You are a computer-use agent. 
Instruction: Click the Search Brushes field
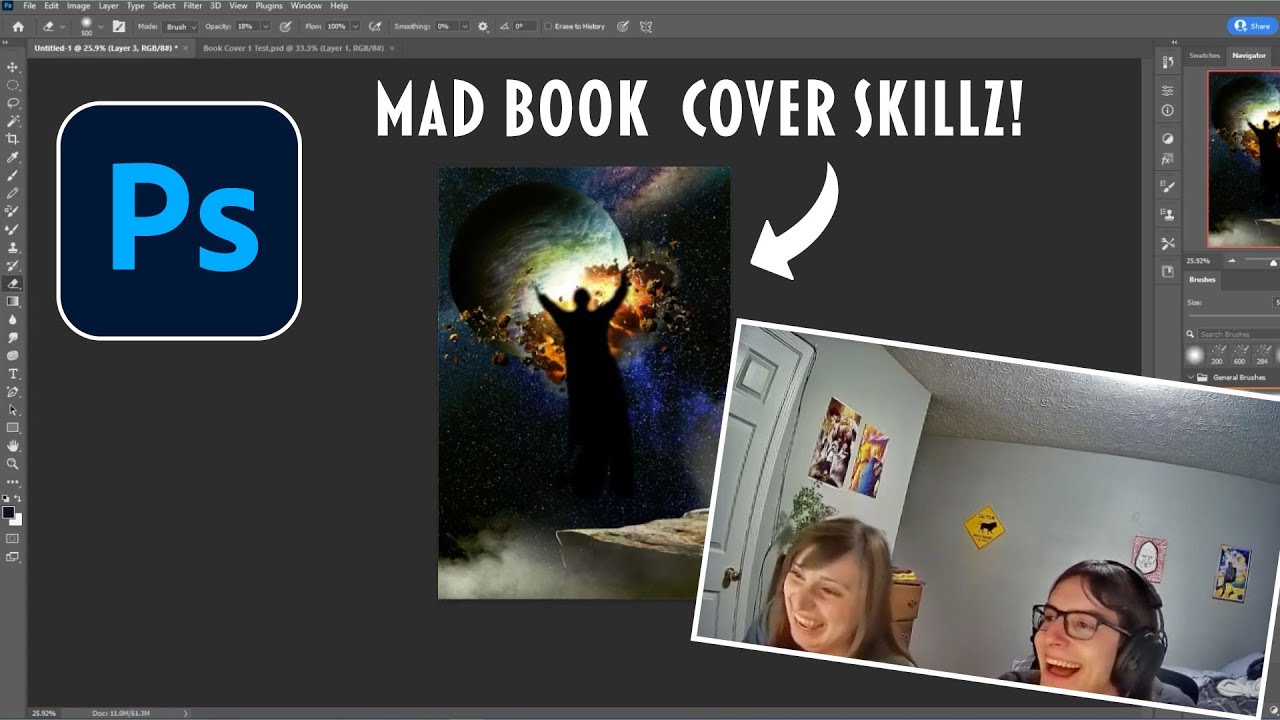[1238, 334]
